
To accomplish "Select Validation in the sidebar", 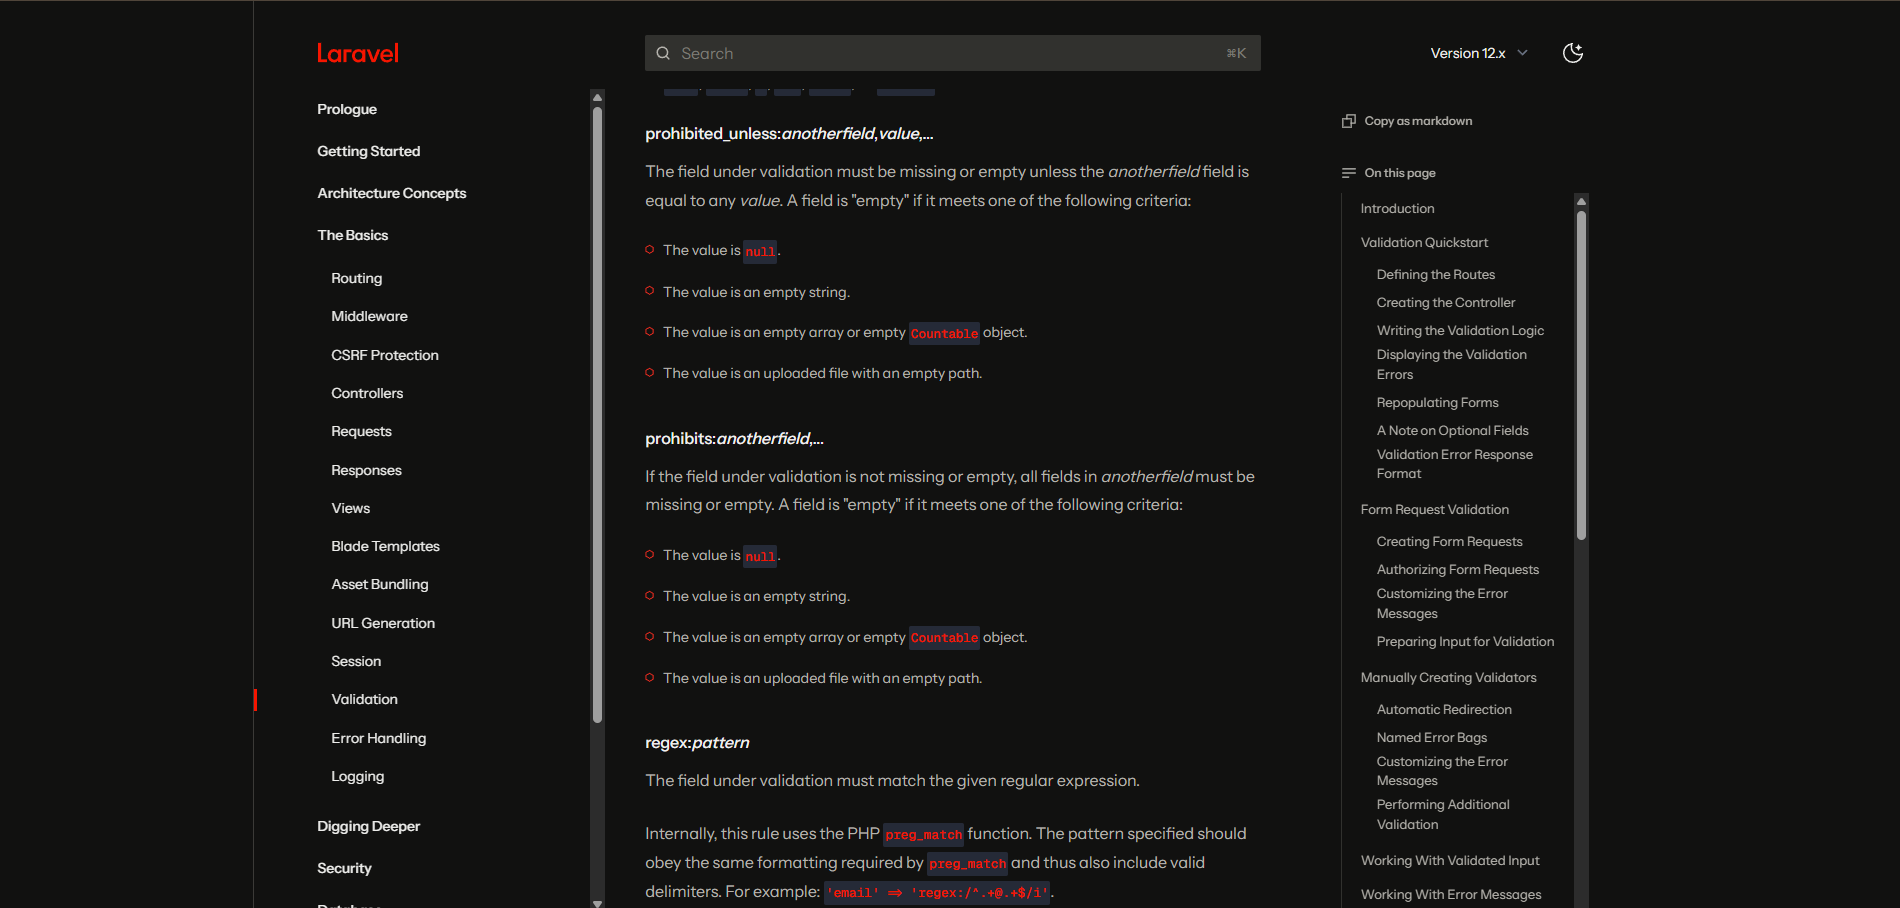I will pos(364,699).
